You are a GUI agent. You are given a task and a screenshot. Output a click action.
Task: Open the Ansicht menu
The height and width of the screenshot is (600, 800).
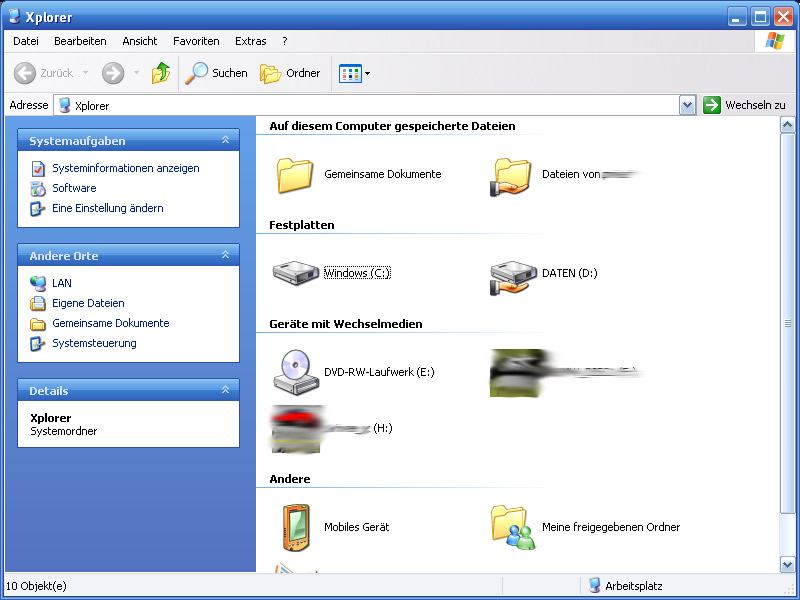click(x=140, y=41)
